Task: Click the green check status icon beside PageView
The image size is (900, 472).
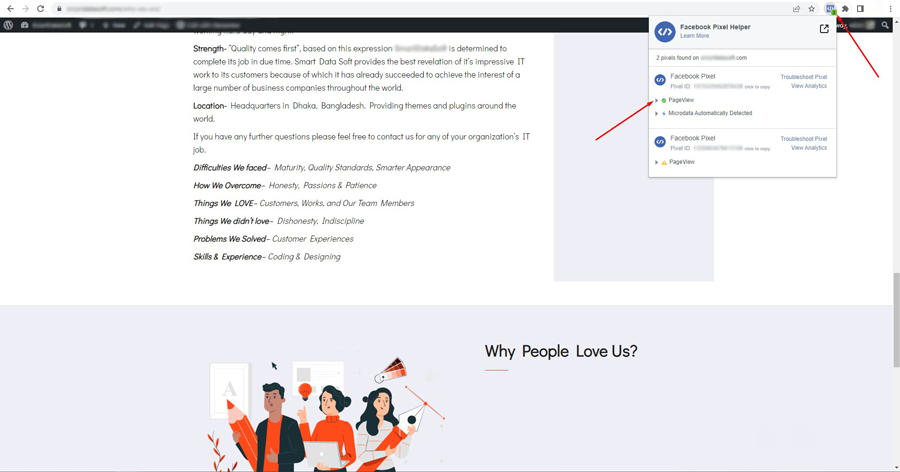Action: [x=664, y=100]
